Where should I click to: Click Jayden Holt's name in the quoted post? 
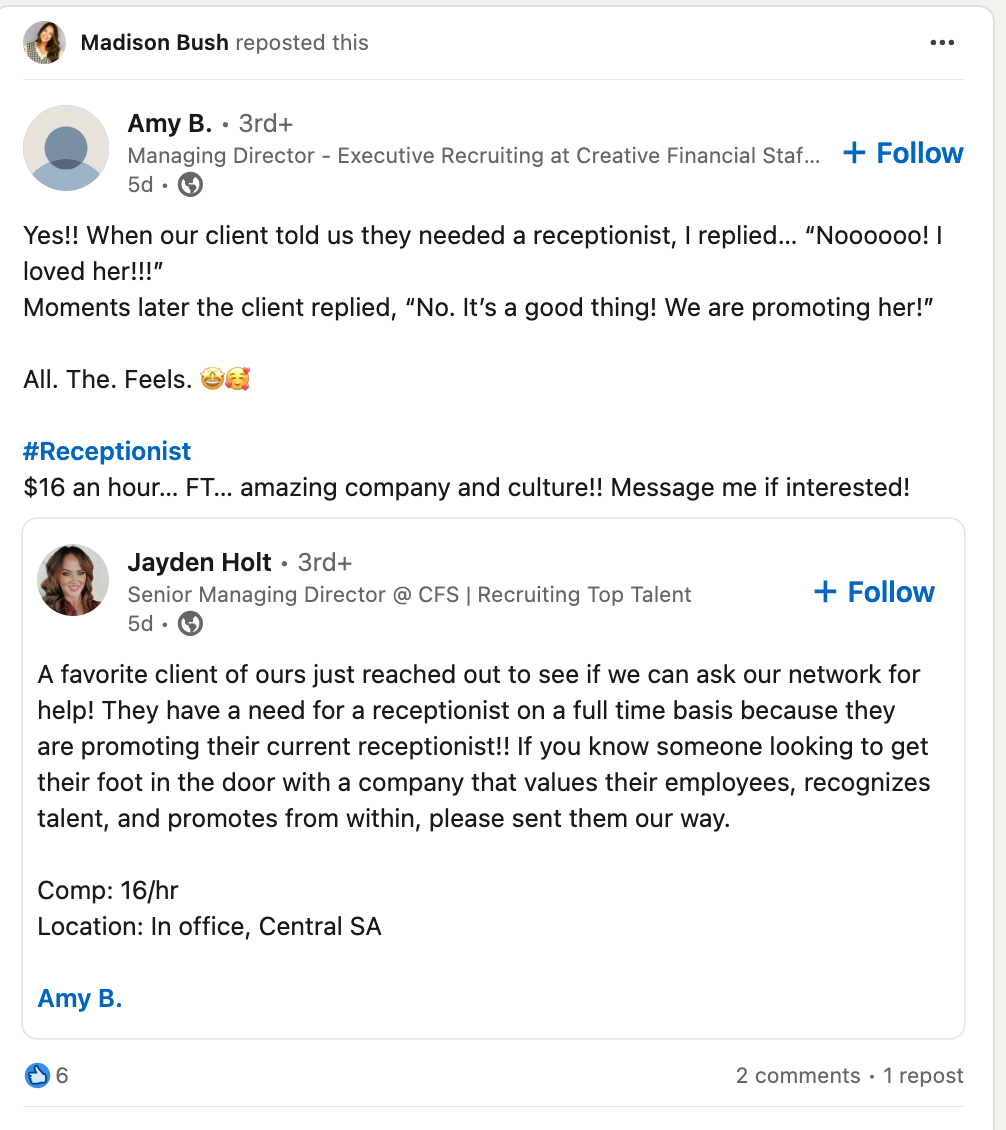click(x=199, y=562)
